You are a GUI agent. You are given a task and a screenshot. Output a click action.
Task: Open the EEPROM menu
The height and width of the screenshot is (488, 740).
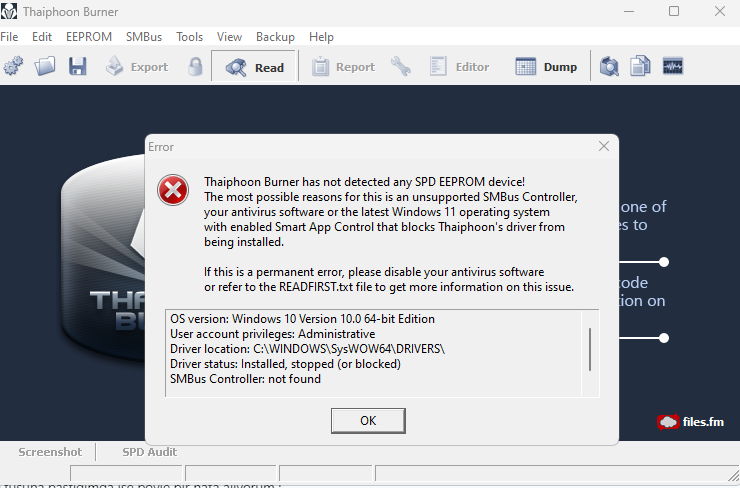pyautogui.click(x=89, y=37)
